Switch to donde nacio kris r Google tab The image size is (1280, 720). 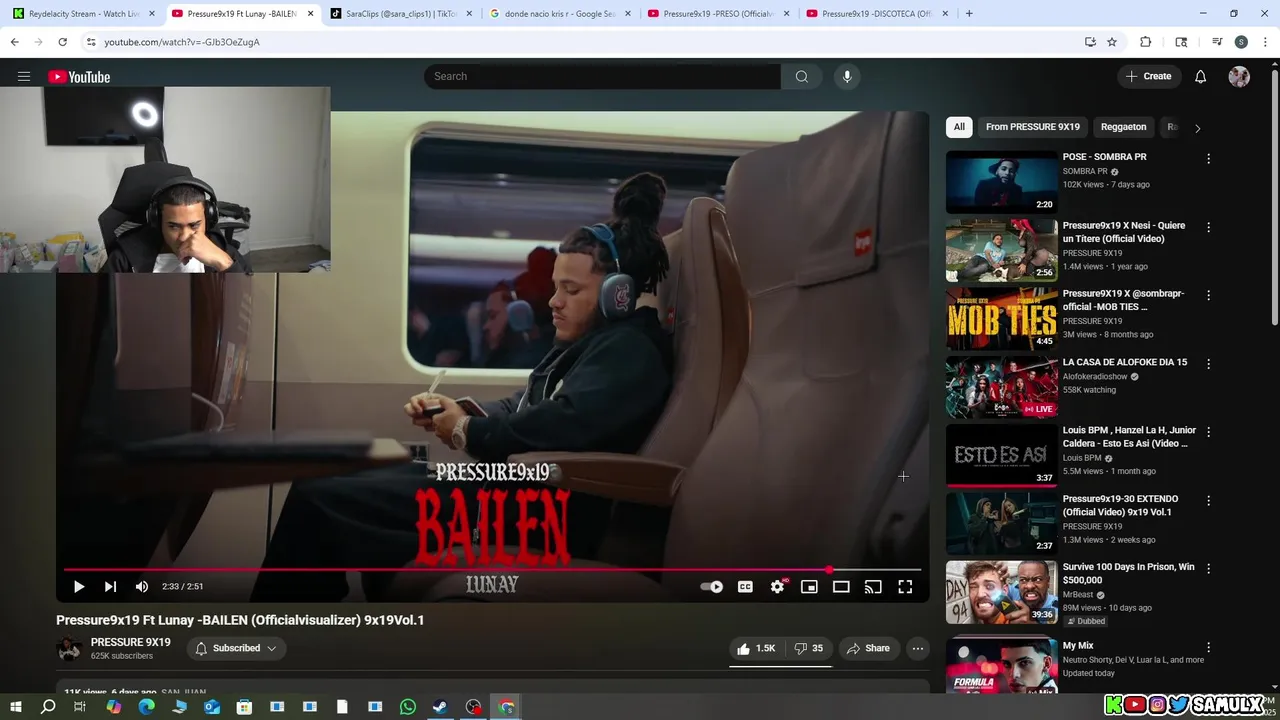click(x=558, y=14)
